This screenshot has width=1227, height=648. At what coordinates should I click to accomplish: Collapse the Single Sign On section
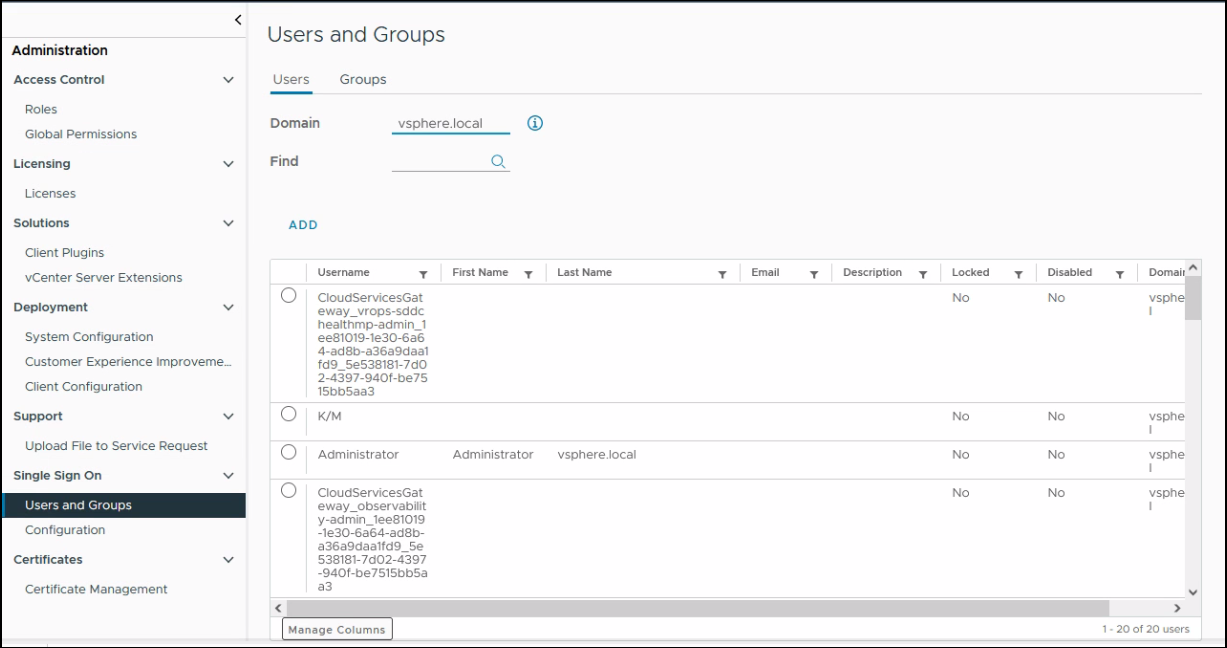[x=230, y=475]
